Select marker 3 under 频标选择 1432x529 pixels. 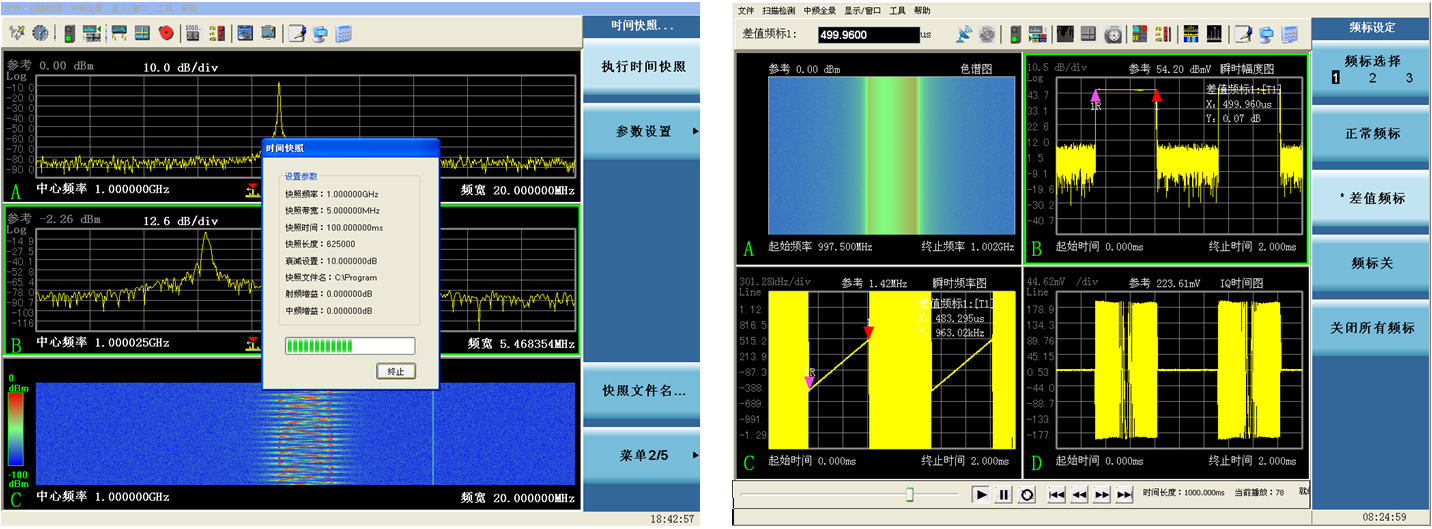1408,78
